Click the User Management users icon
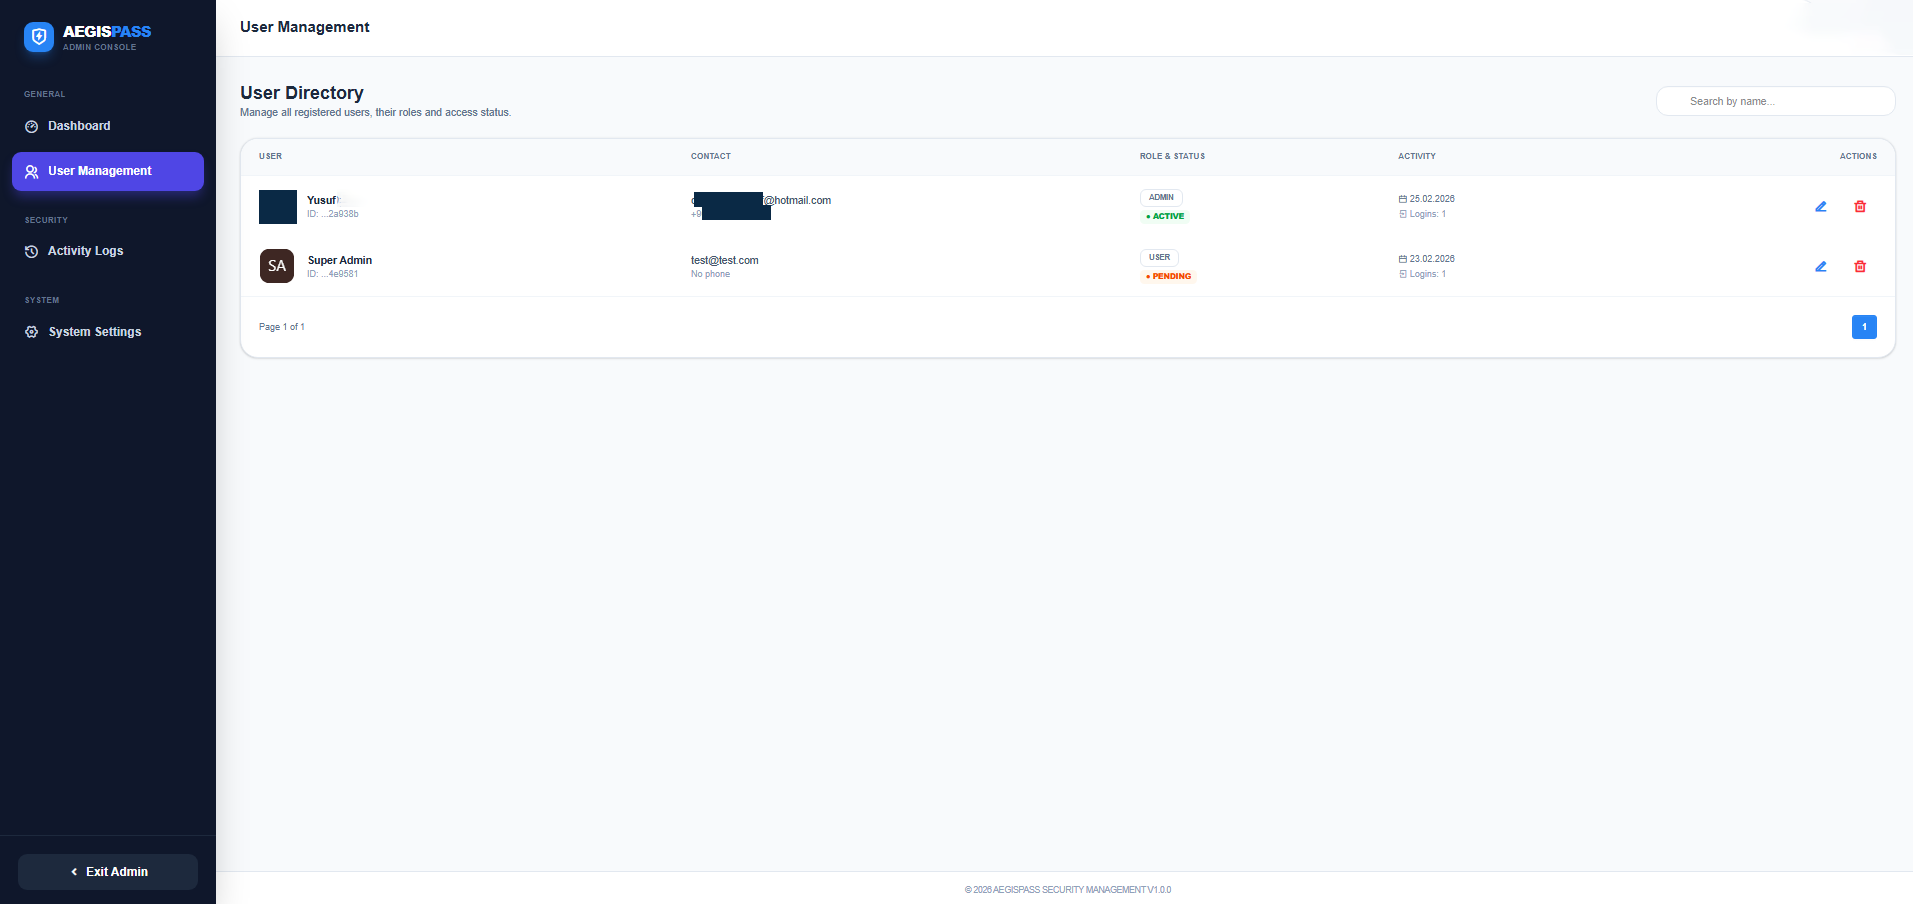Image resolution: width=1913 pixels, height=904 pixels. point(31,171)
